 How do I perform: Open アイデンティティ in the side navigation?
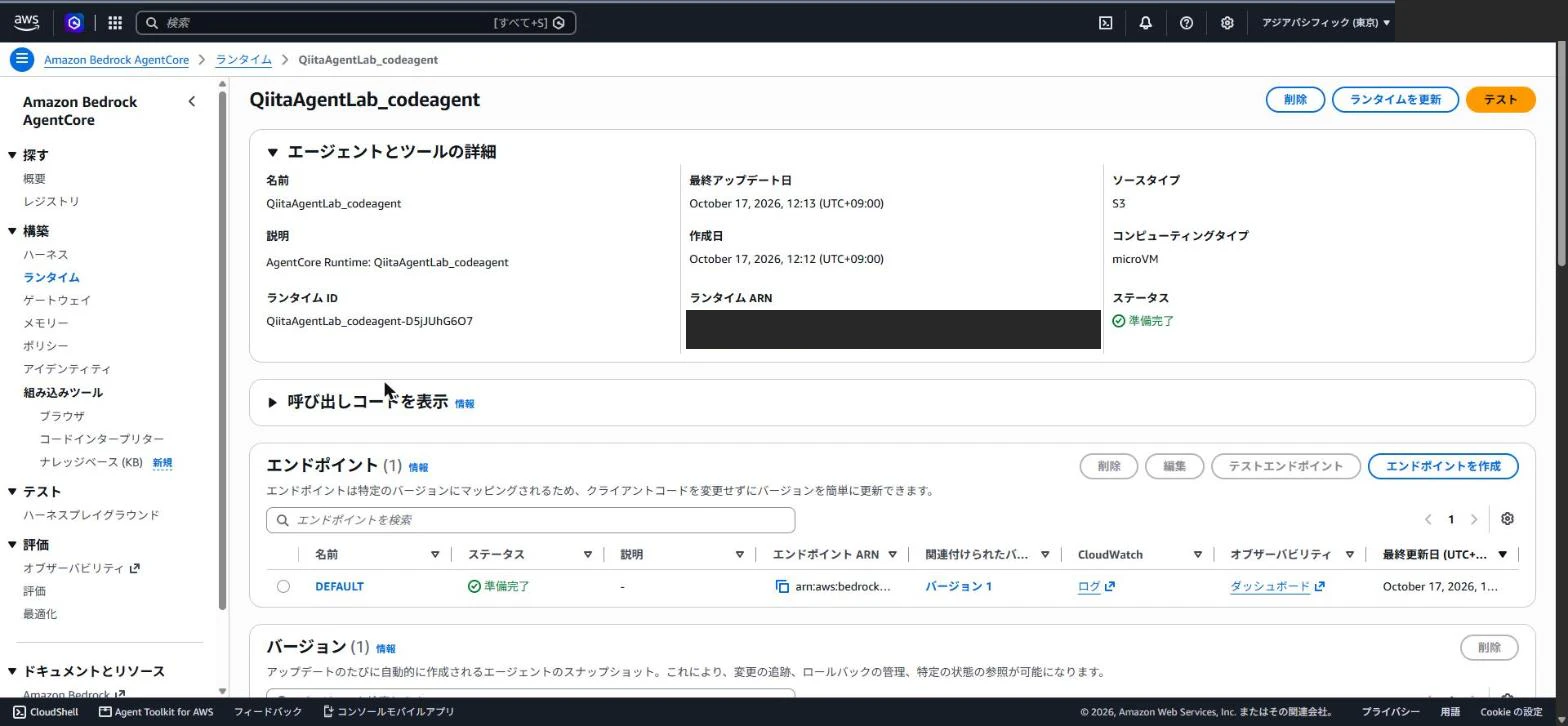point(67,369)
